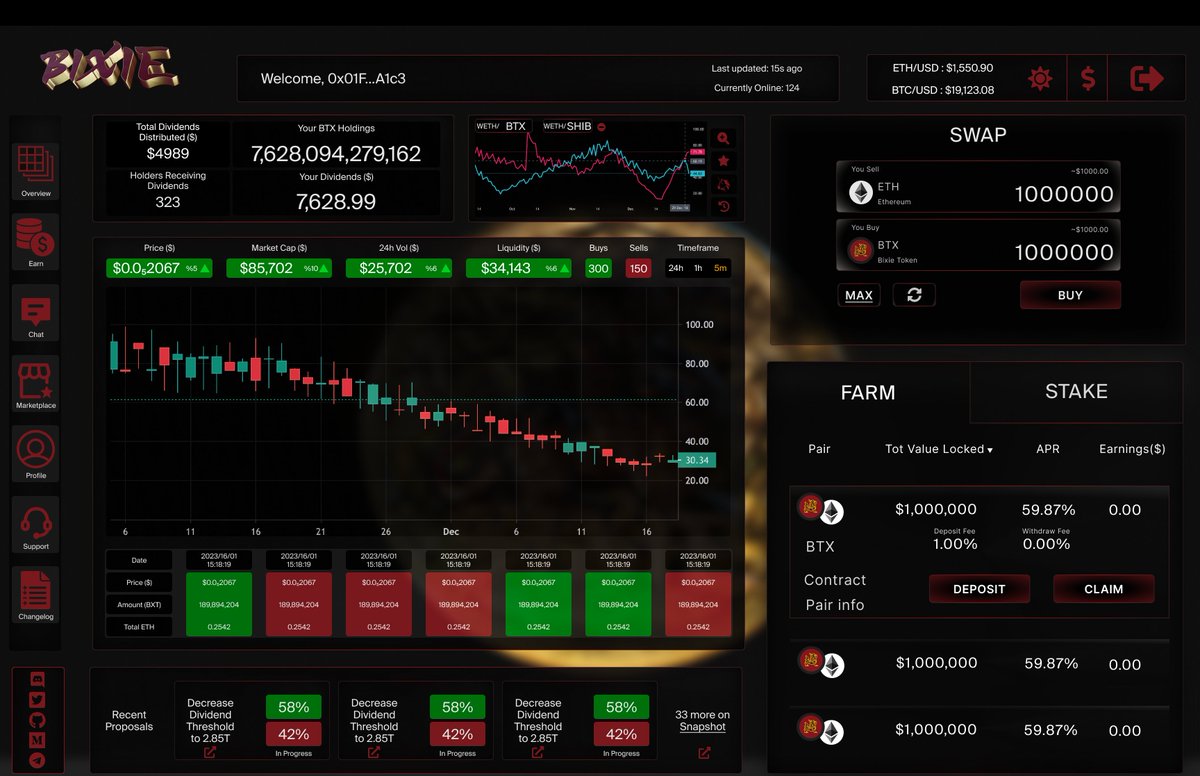Image resolution: width=1200 pixels, height=776 pixels.
Task: Click the holdings value 7,628,094,279,162
Action: pyautogui.click(x=336, y=154)
